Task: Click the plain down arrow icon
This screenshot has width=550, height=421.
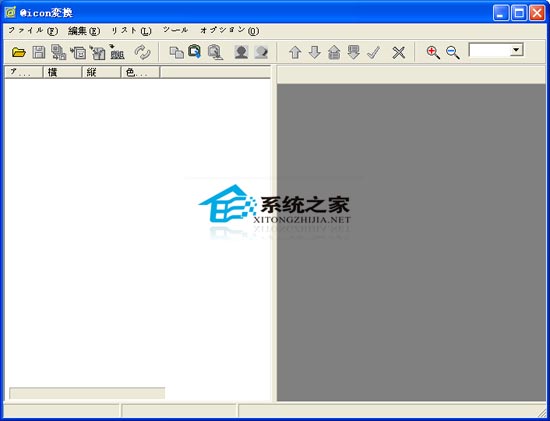Action: pyautogui.click(x=315, y=53)
